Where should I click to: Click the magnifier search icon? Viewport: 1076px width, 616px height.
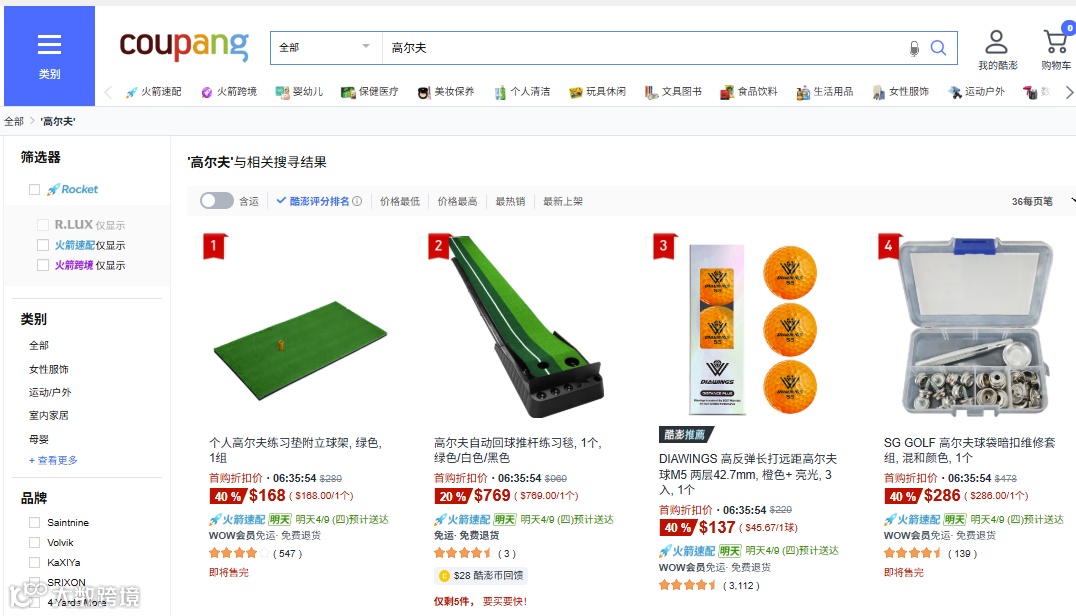tap(938, 48)
